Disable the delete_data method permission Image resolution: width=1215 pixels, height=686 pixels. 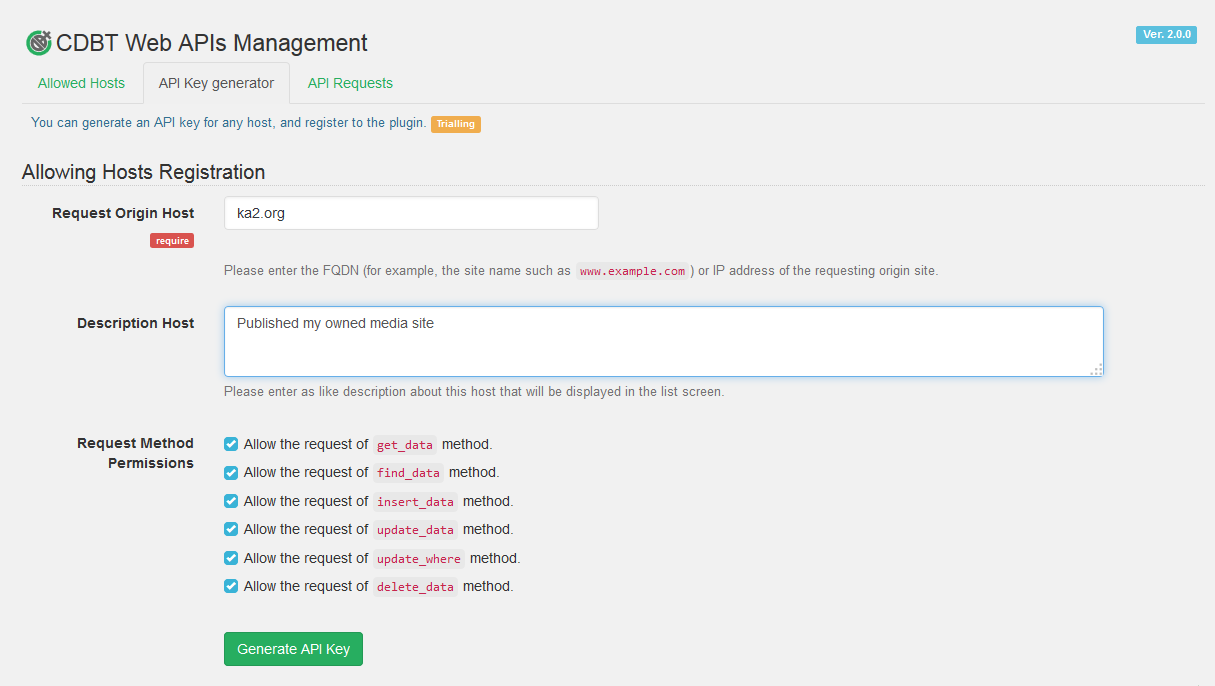click(231, 586)
